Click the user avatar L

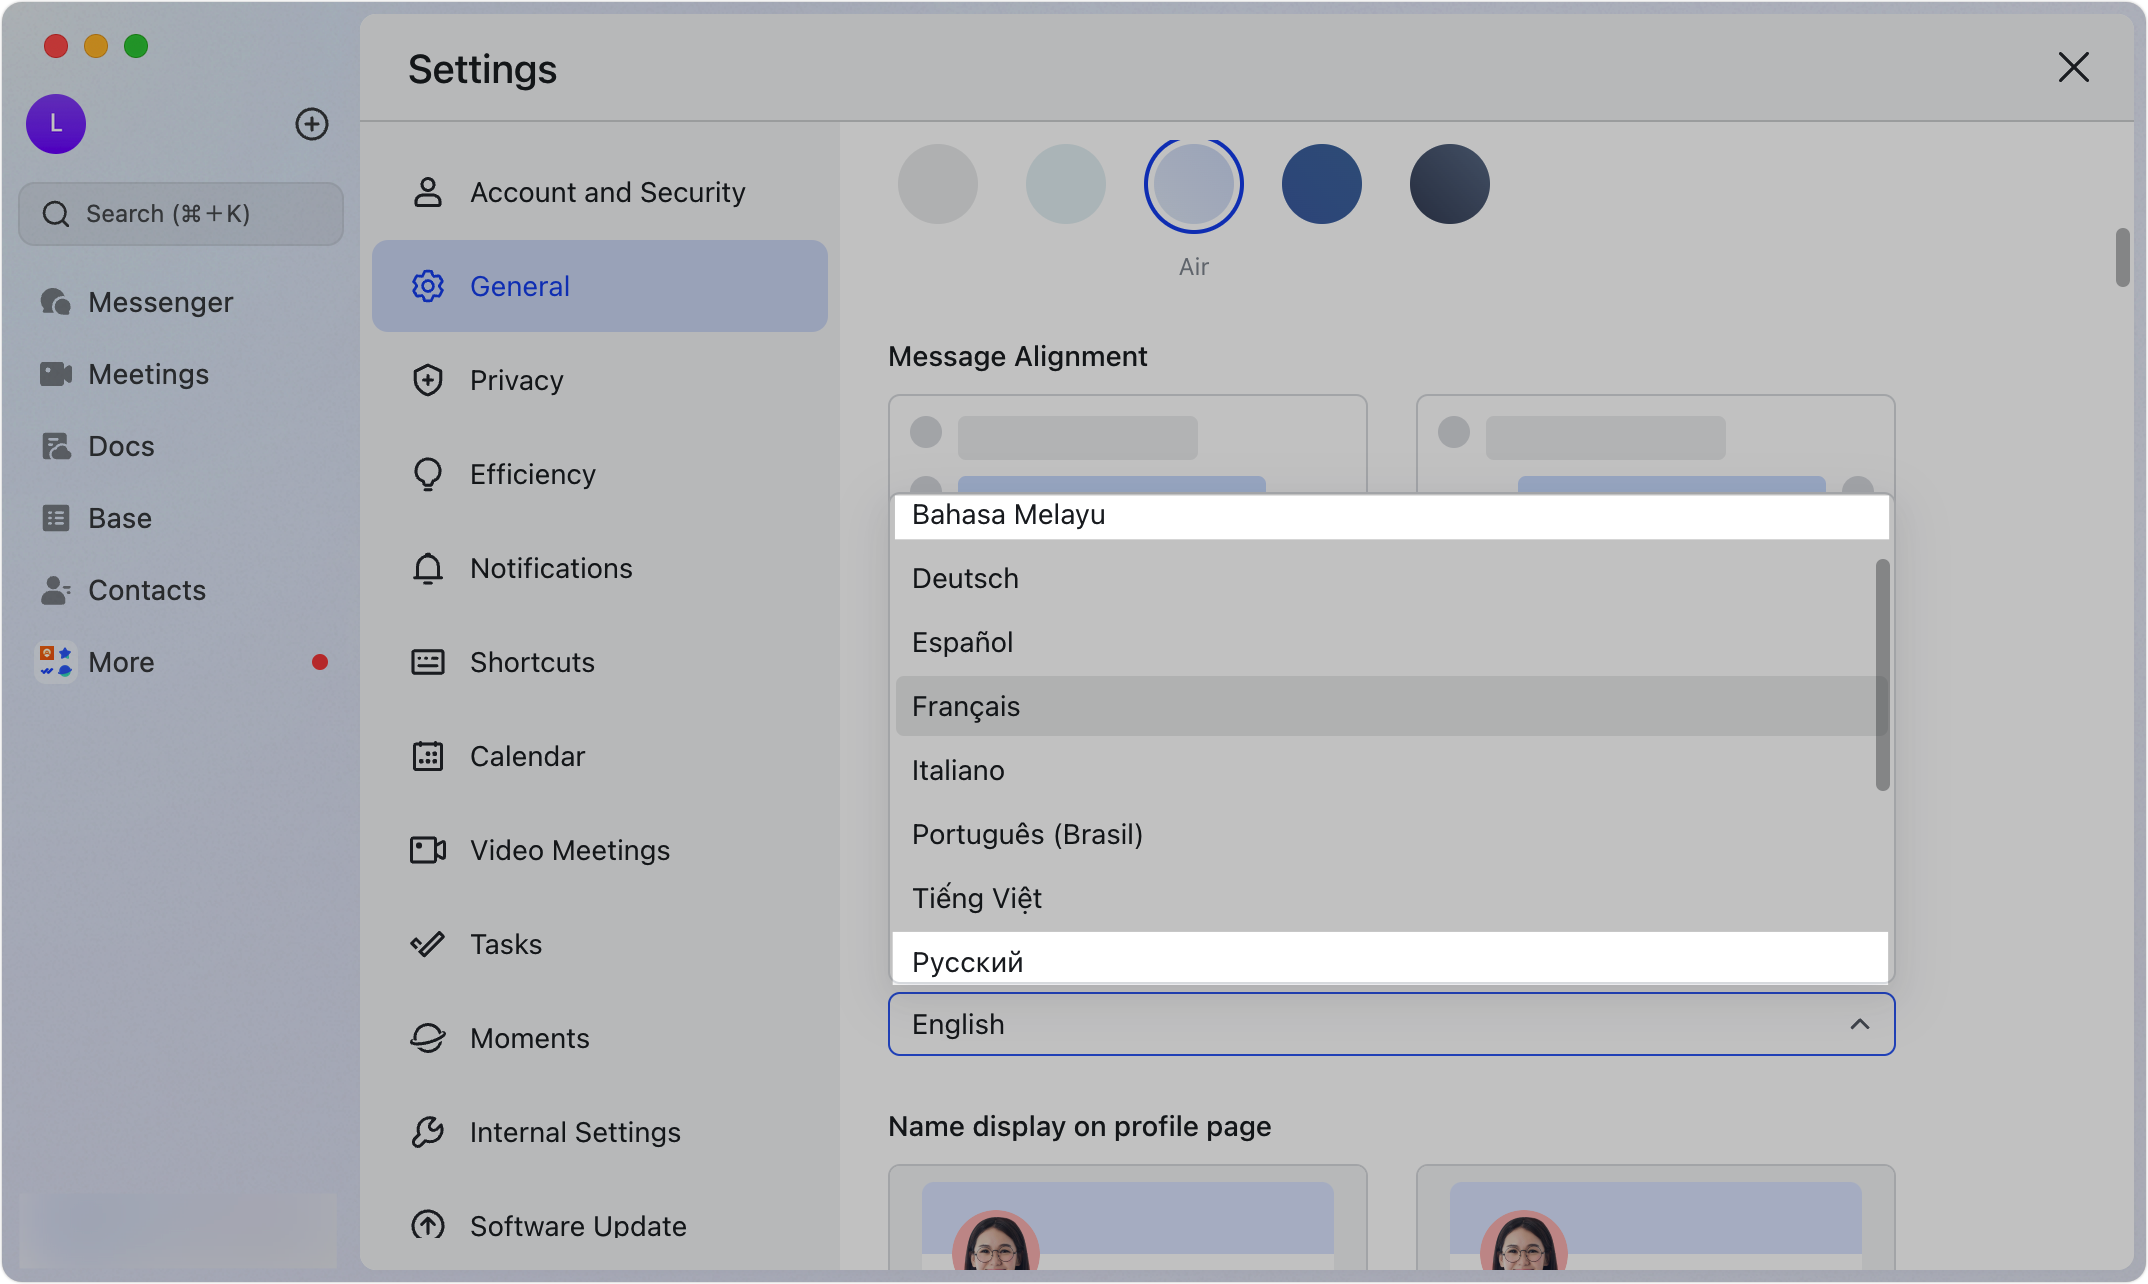point(56,124)
